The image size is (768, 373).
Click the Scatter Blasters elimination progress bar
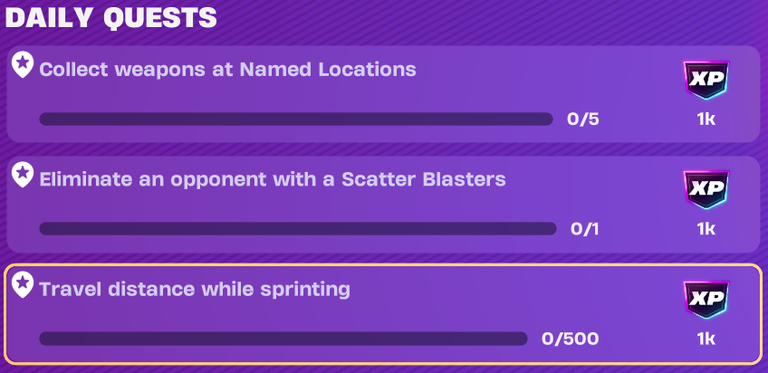tap(298, 229)
